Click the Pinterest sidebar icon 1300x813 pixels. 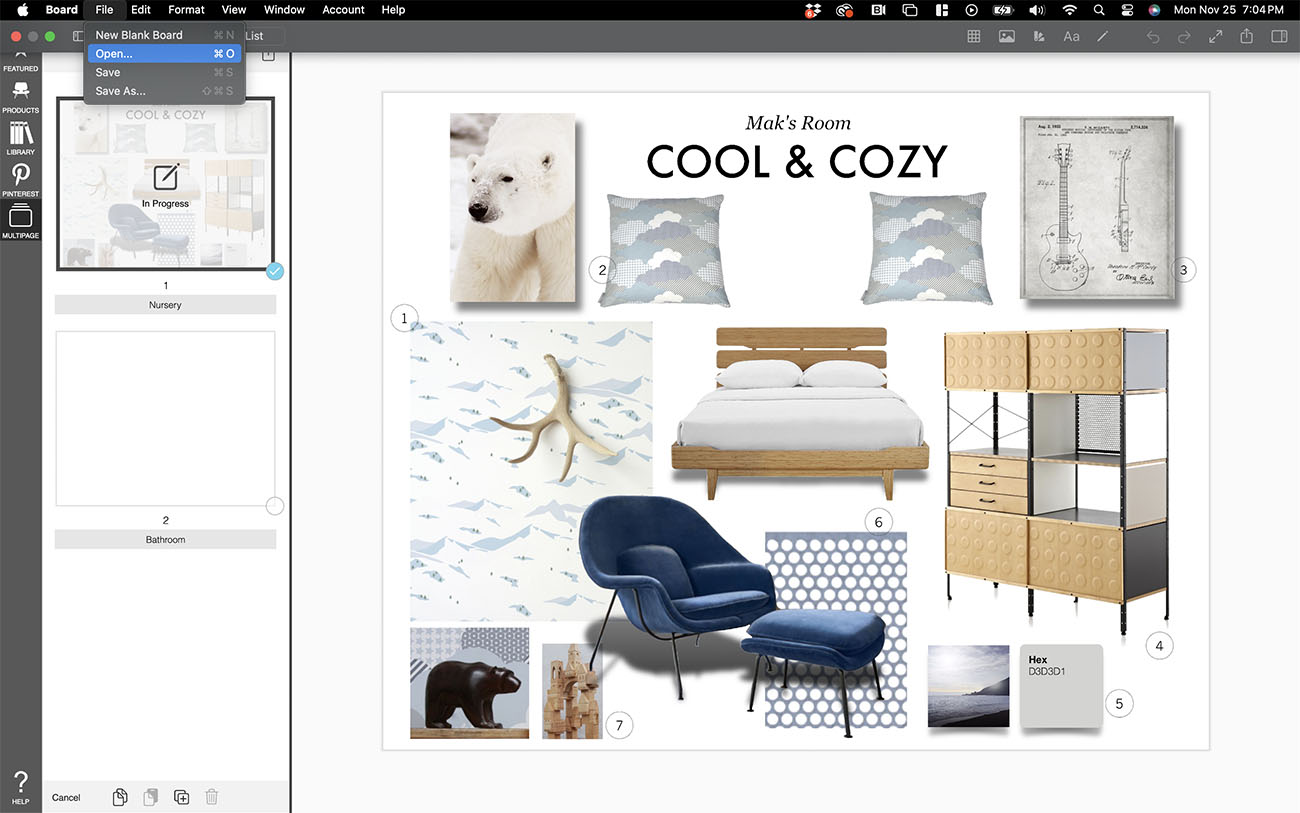(x=20, y=179)
